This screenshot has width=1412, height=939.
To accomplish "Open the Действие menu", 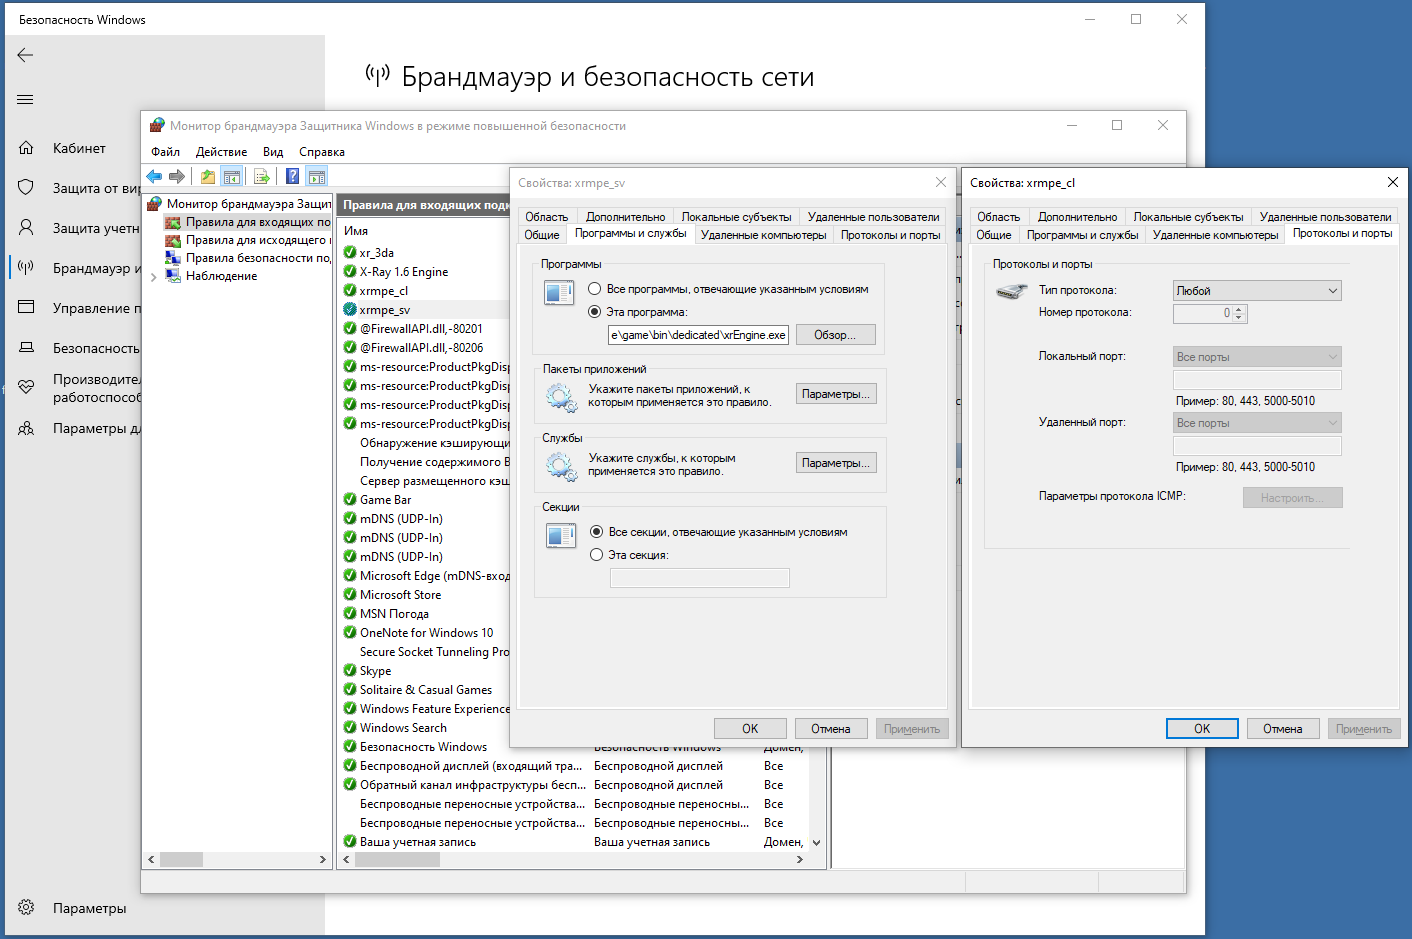I will click(x=221, y=152).
